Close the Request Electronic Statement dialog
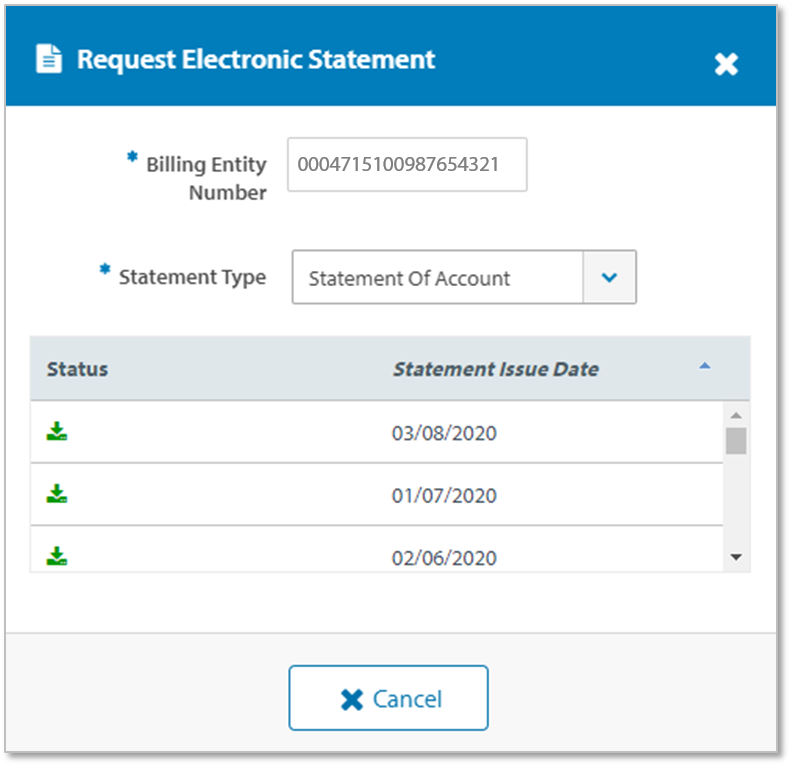 [x=725, y=65]
